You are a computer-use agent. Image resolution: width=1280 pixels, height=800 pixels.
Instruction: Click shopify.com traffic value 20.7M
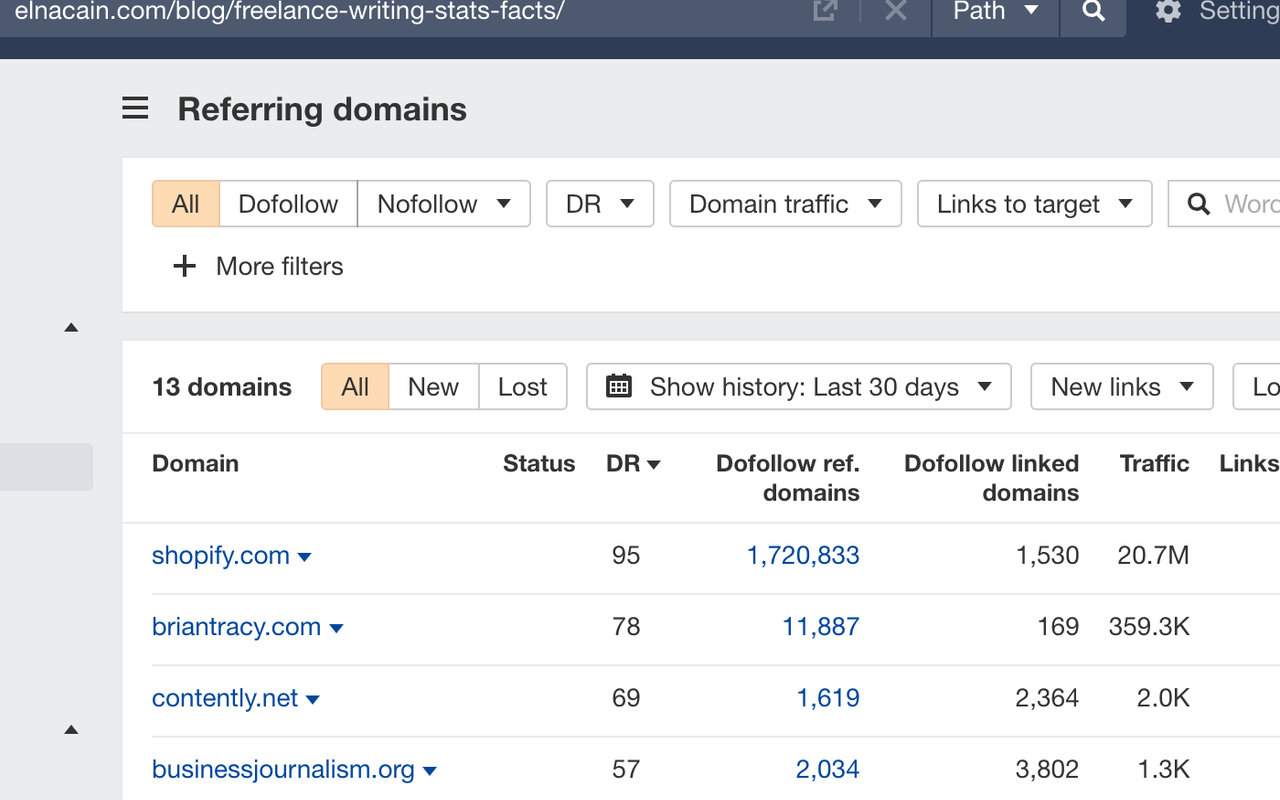[x=1153, y=555]
